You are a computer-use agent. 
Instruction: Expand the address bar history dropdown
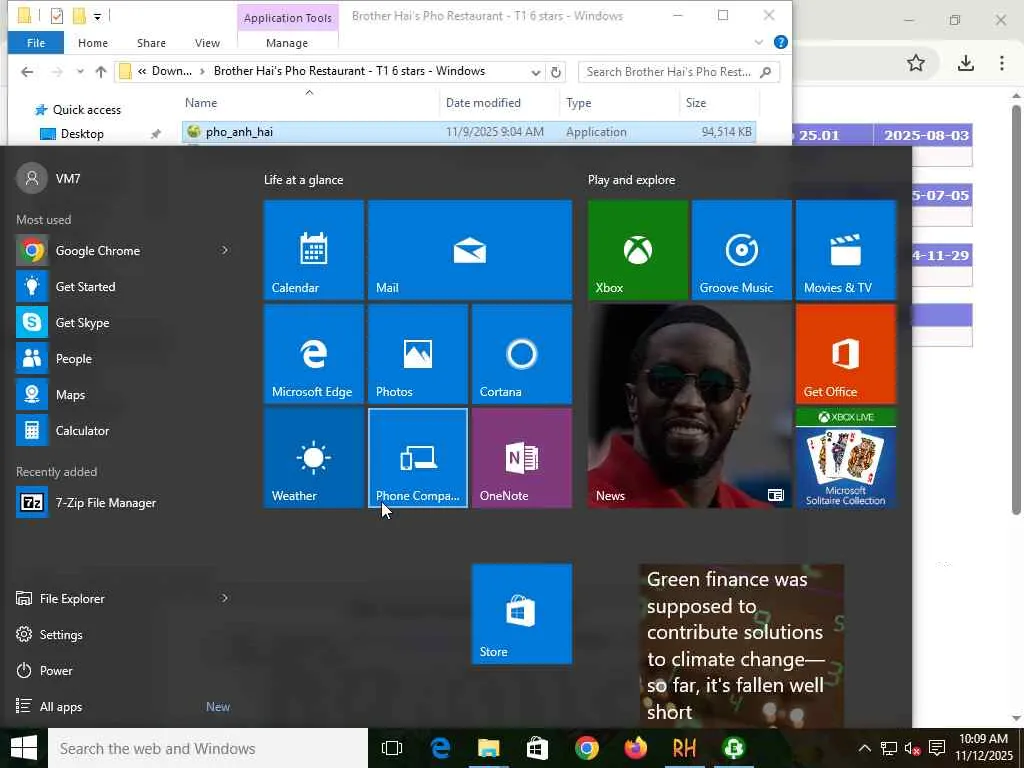coord(536,72)
